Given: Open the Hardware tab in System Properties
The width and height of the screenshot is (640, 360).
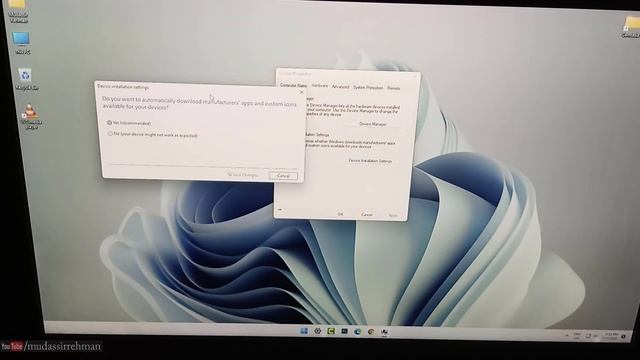Looking at the screenshot, I should pyautogui.click(x=320, y=86).
